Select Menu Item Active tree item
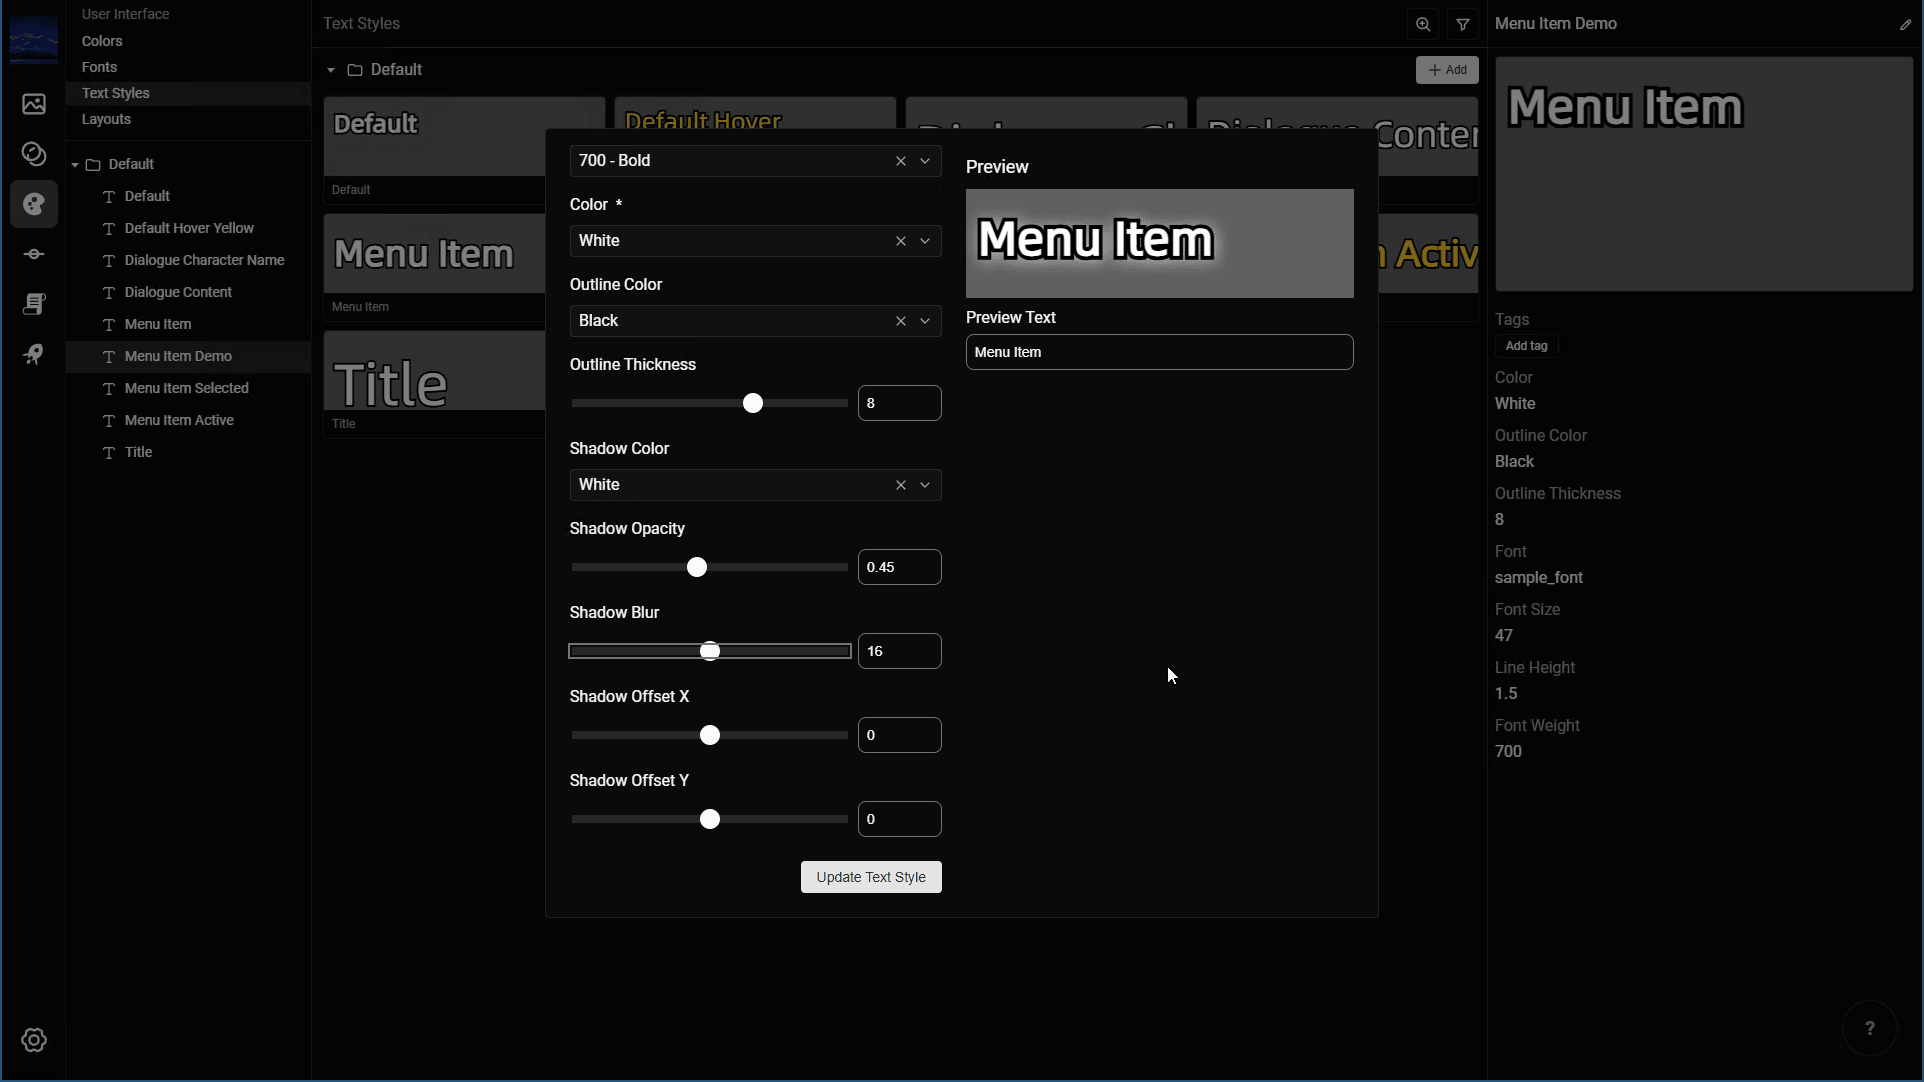 pyautogui.click(x=188, y=420)
